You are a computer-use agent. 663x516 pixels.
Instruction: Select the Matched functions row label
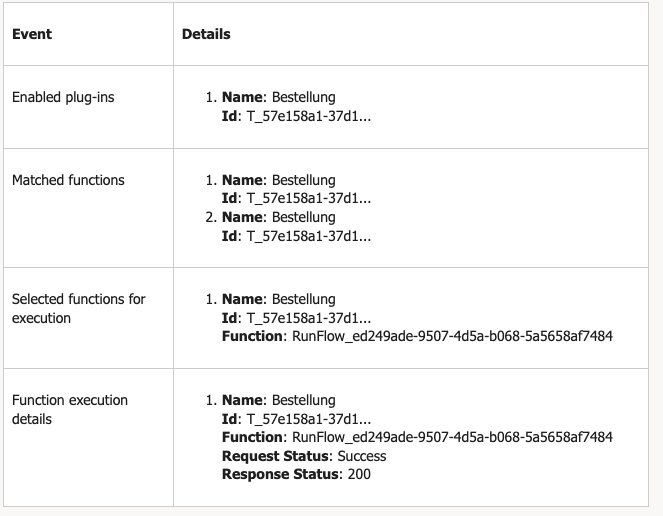pos(68,180)
